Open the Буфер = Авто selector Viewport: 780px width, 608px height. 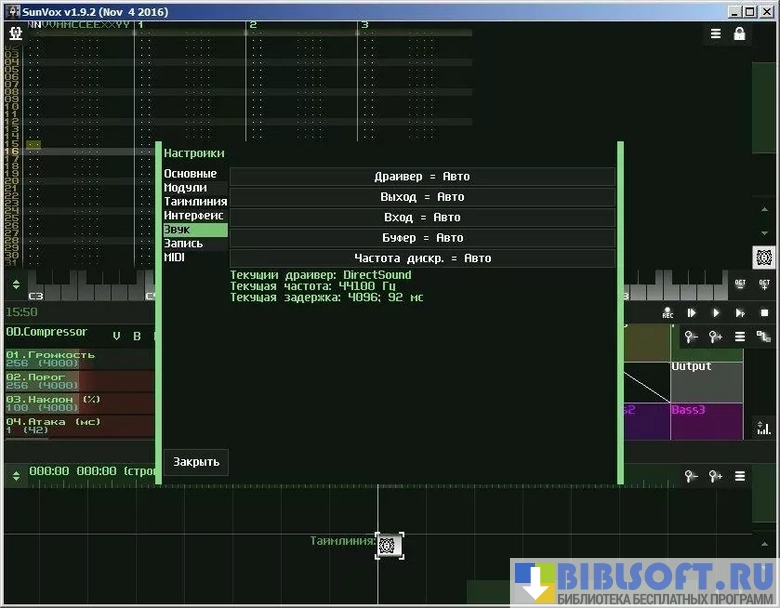pyautogui.click(x=422, y=238)
